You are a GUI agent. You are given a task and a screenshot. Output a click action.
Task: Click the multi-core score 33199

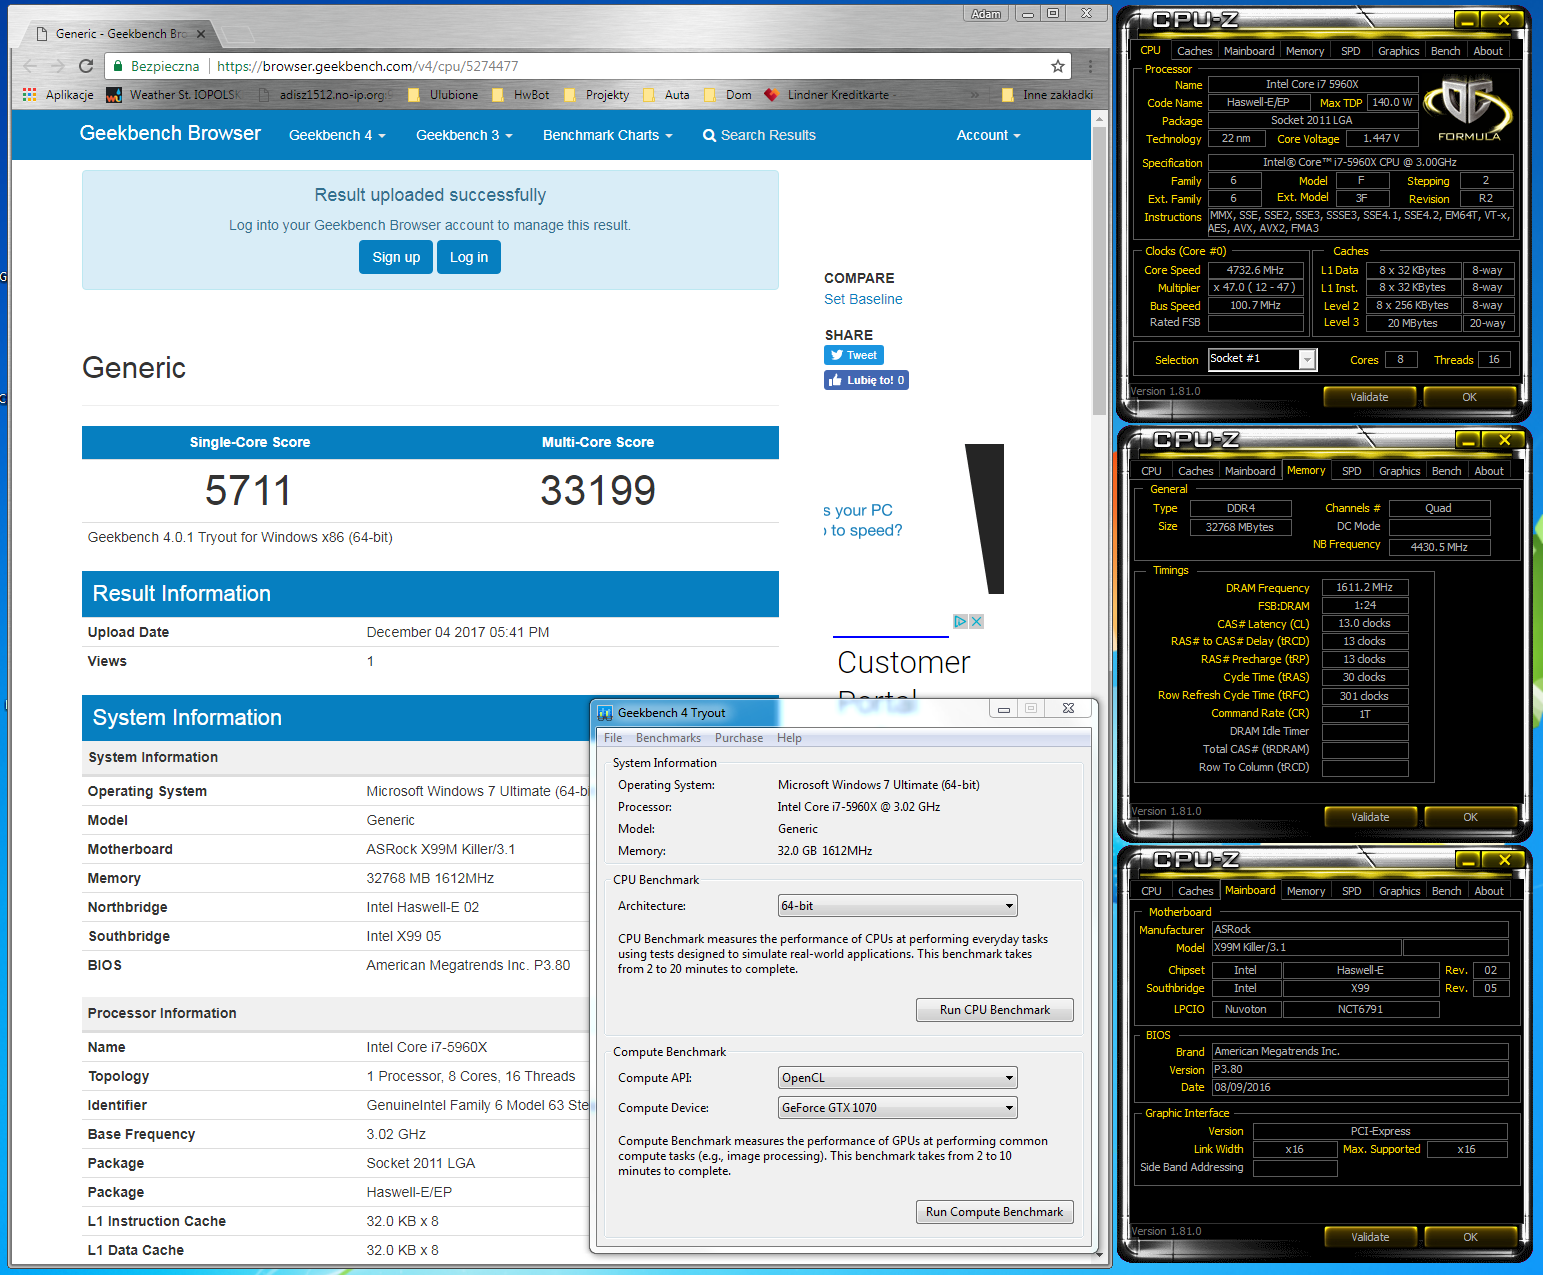click(598, 491)
